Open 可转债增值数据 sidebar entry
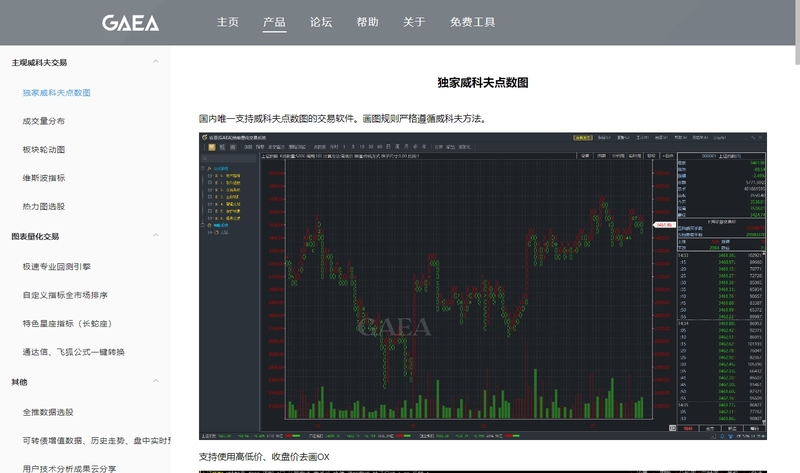This screenshot has height=473, width=800. click(96, 440)
